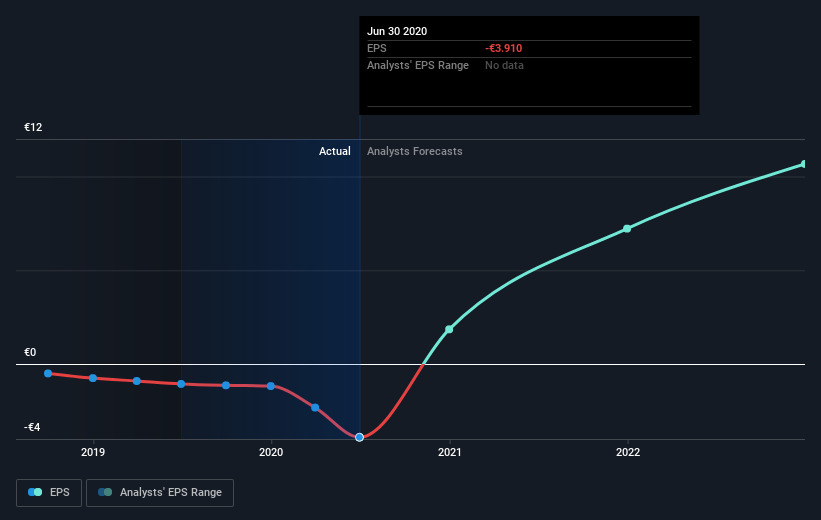This screenshot has width=821, height=520.
Task: Select the Q1 2020 data point on decline
Action: tap(315, 407)
